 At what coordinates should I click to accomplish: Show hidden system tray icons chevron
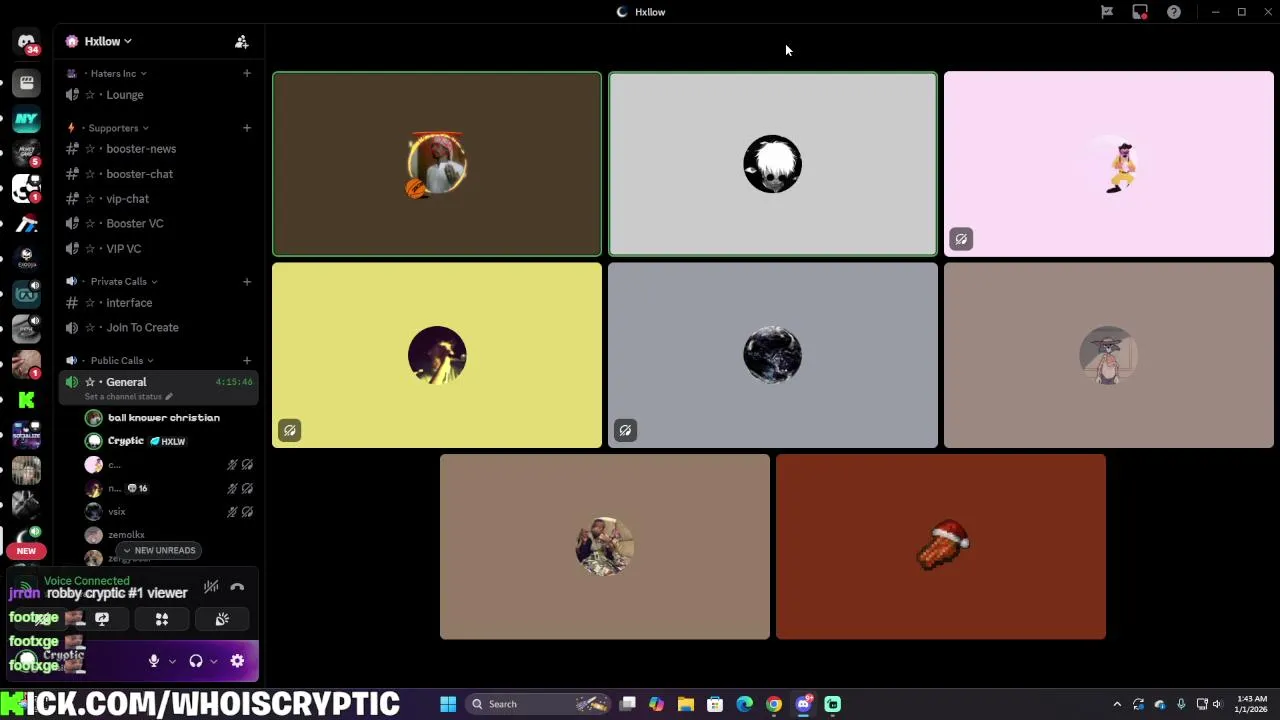click(1117, 704)
